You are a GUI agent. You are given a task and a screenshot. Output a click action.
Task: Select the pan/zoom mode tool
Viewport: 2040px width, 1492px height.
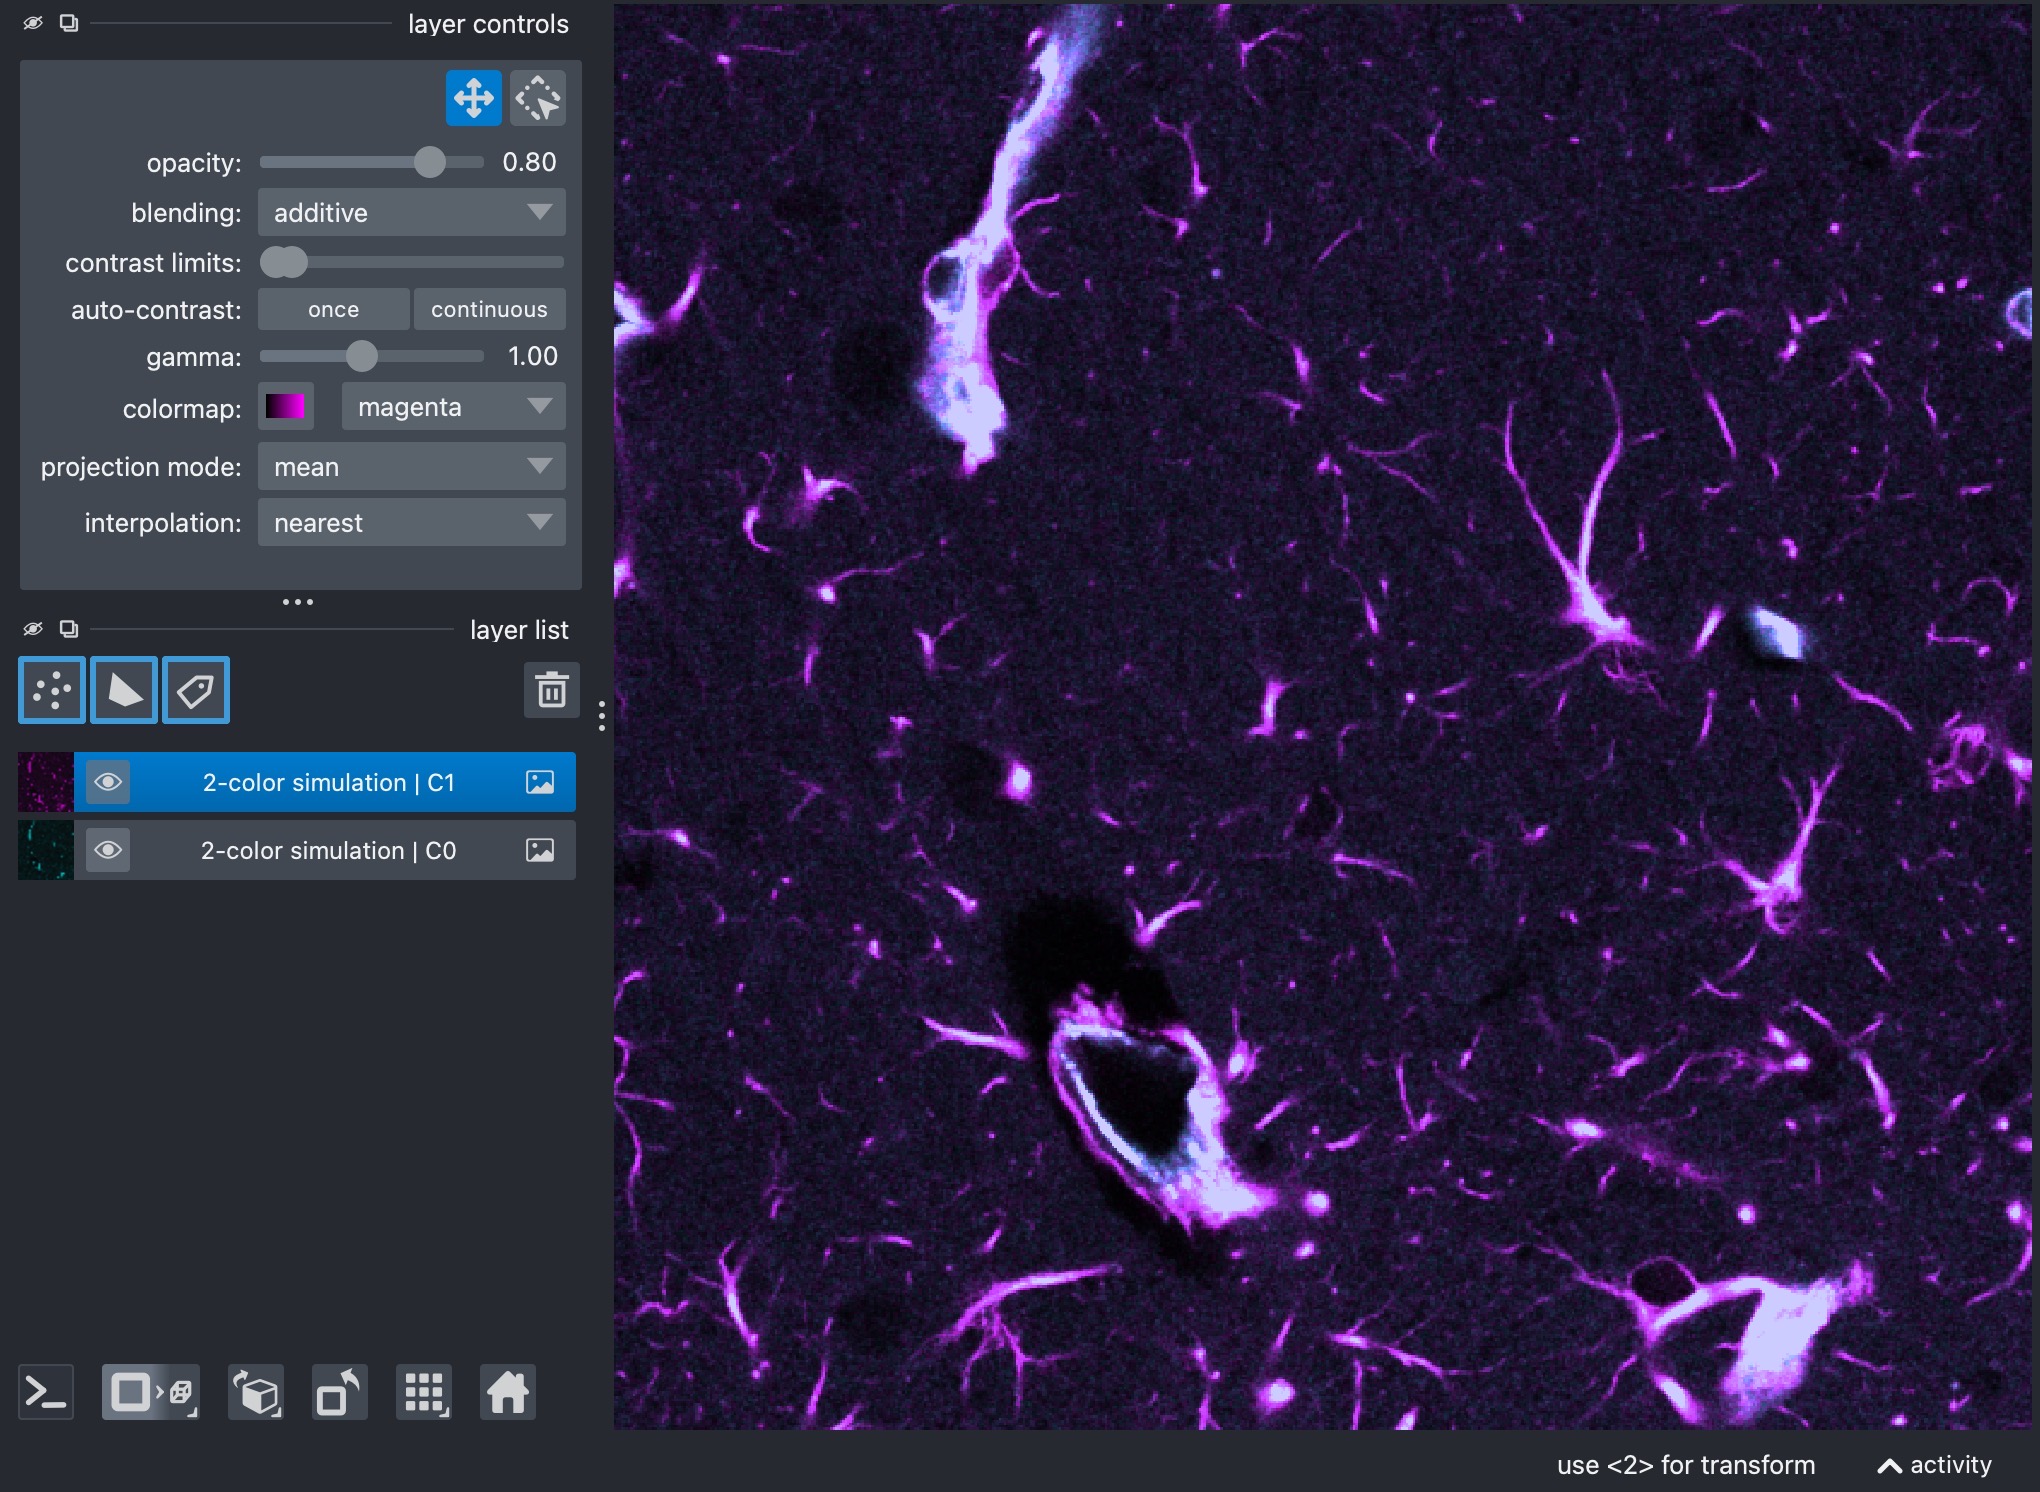click(x=473, y=98)
